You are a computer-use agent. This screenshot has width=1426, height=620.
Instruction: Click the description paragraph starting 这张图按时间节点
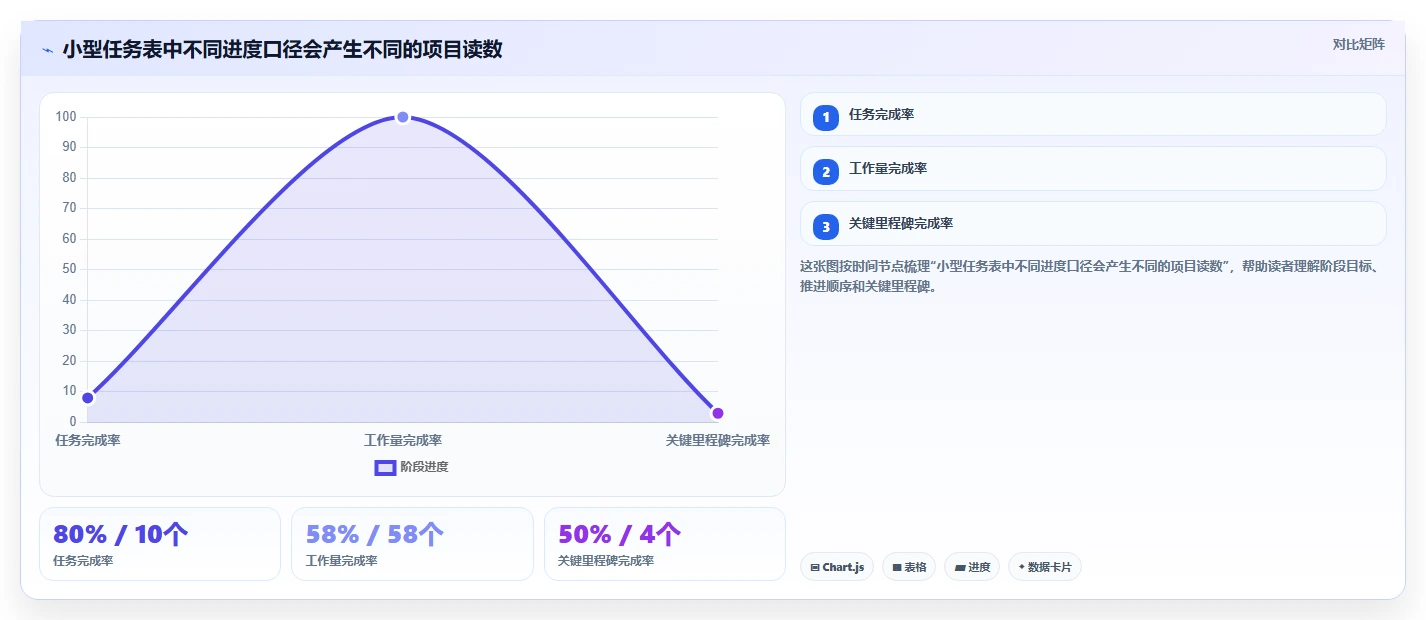1092,276
